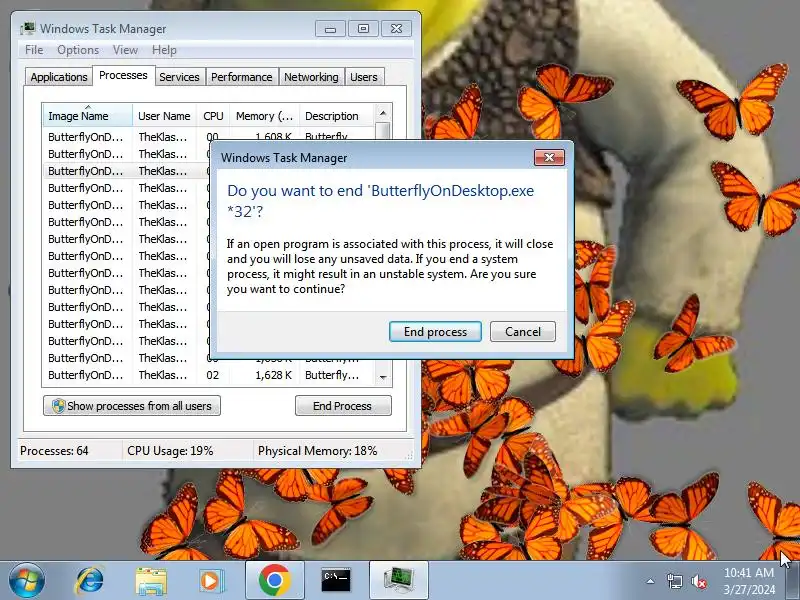Screen dimensions: 800x600
Task: Click the muted volume tray icon
Action: click(x=698, y=581)
